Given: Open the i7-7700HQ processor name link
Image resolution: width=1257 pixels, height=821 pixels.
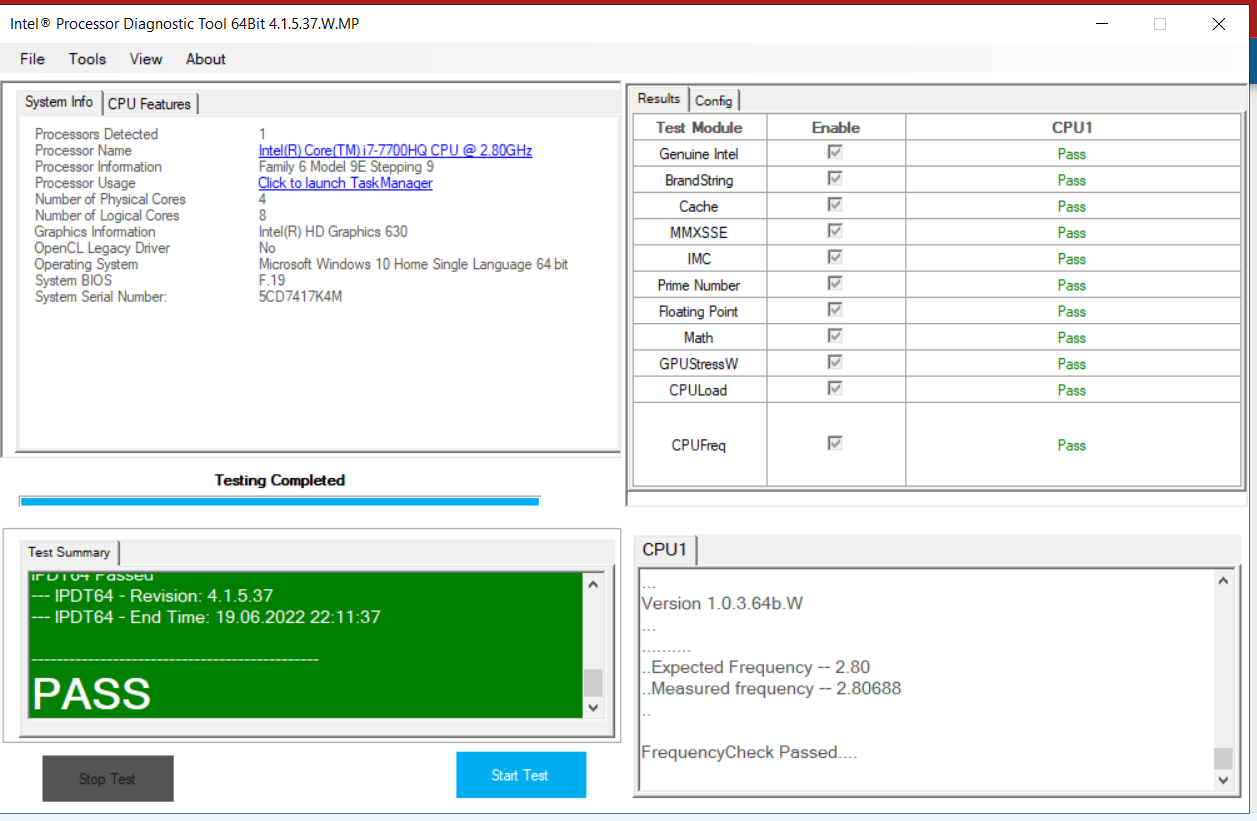Looking at the screenshot, I should (395, 151).
